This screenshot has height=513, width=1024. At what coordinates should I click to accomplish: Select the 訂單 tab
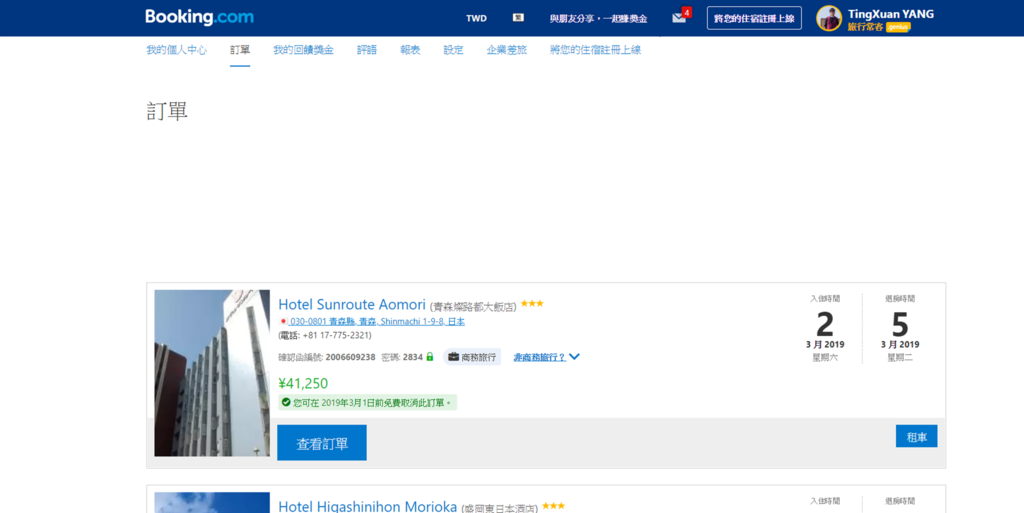tap(240, 50)
